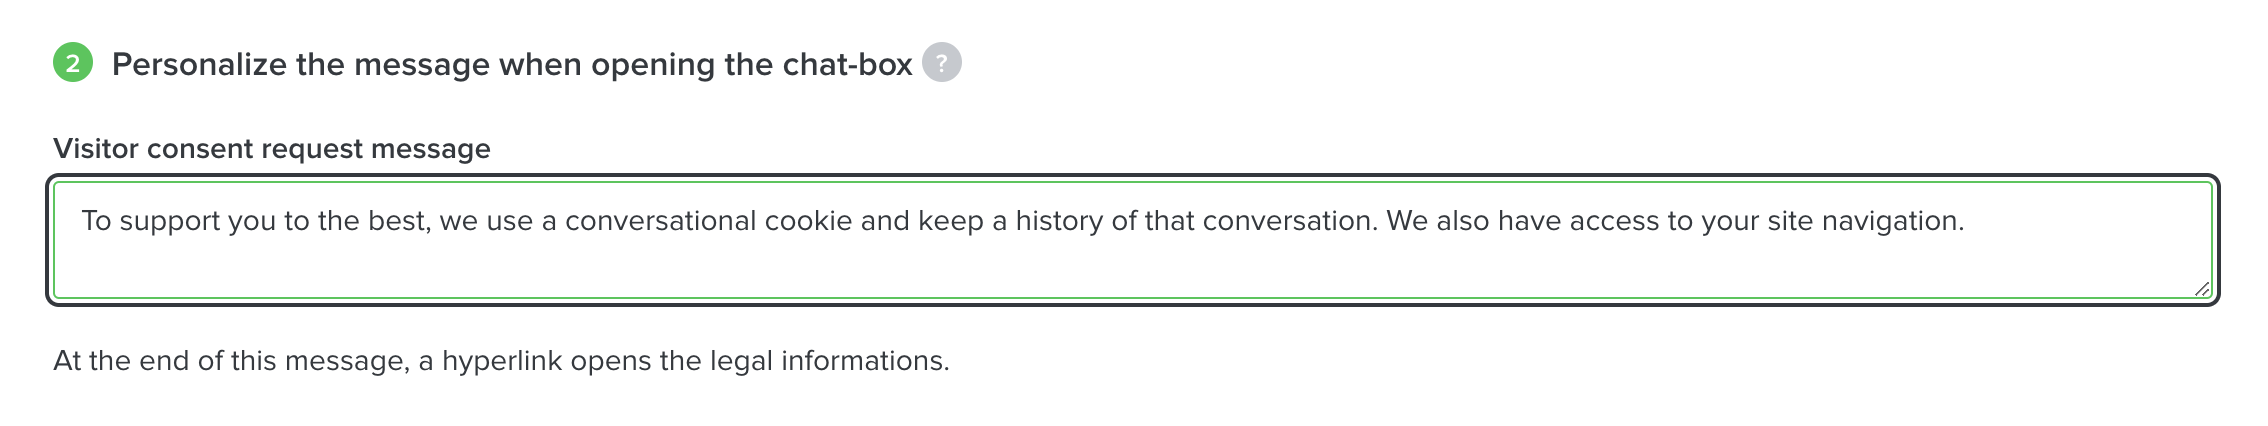Screen dimensions: 2268x426
Task: Grab the textarea resize handle corner
Action: click(2201, 289)
